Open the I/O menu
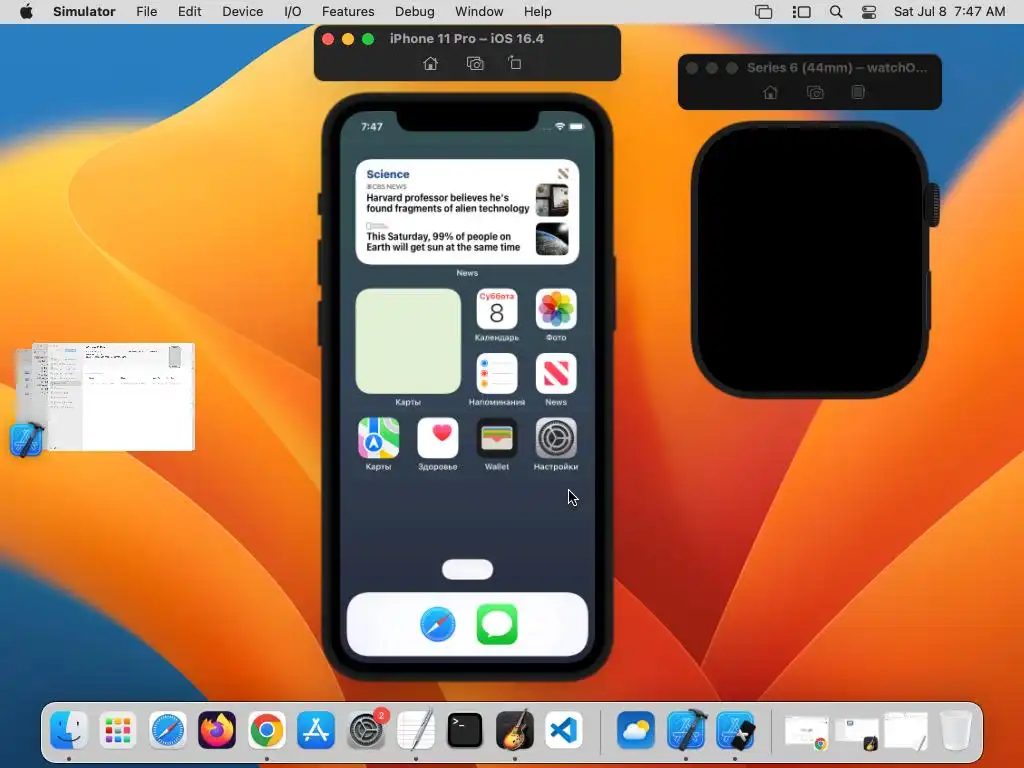This screenshot has height=768, width=1024. [293, 12]
